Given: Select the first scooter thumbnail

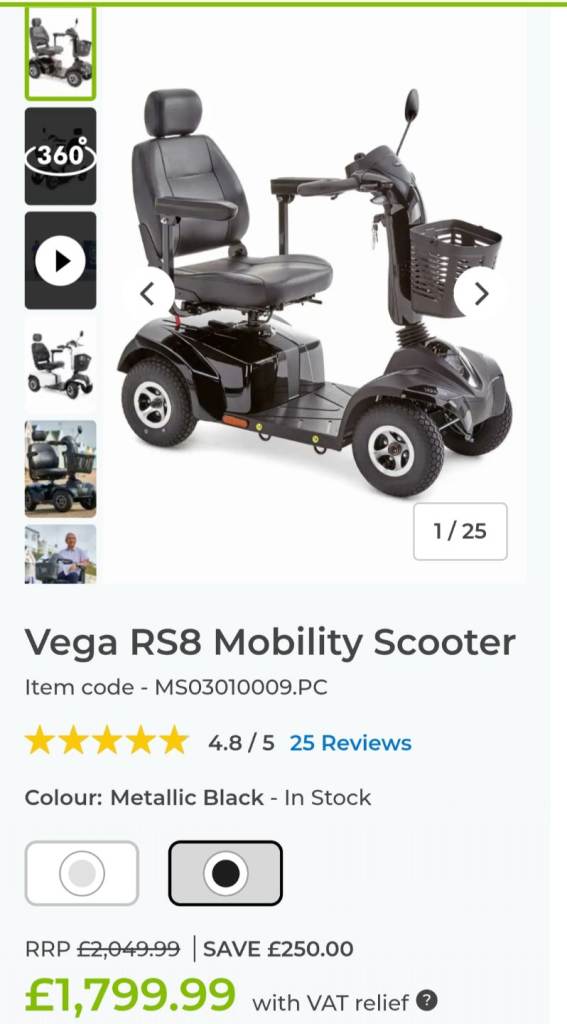Looking at the screenshot, I should [x=60, y=52].
